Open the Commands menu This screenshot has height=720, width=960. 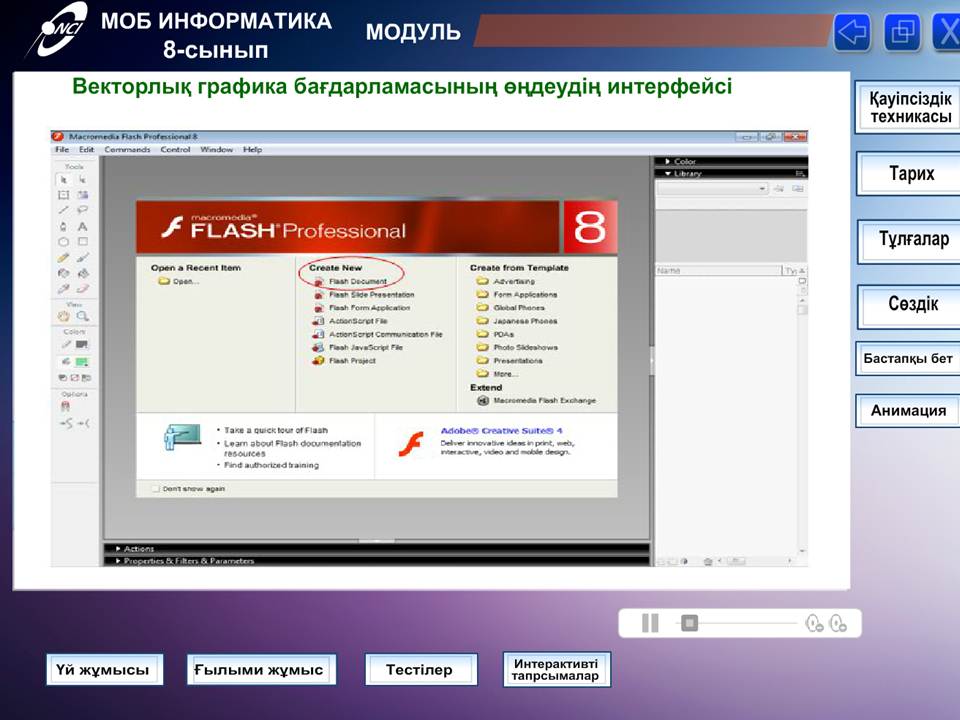[x=127, y=149]
